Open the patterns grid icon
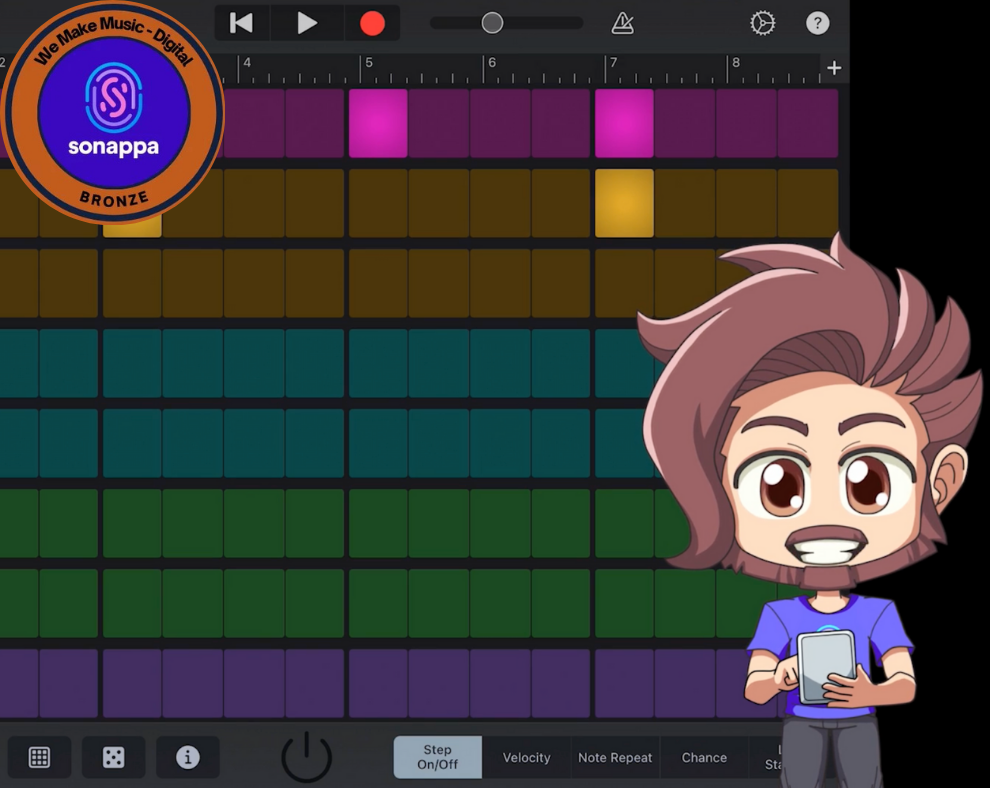The height and width of the screenshot is (788, 990). [x=39, y=757]
